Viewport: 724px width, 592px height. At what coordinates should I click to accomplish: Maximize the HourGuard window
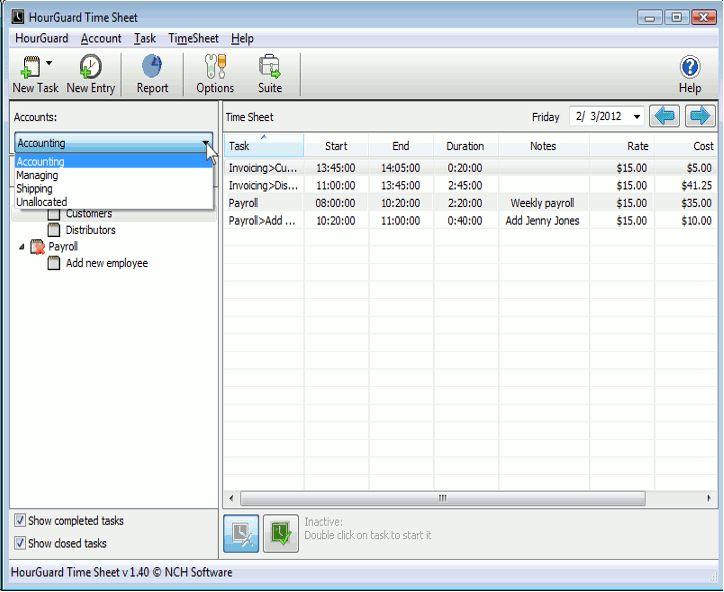pos(676,18)
